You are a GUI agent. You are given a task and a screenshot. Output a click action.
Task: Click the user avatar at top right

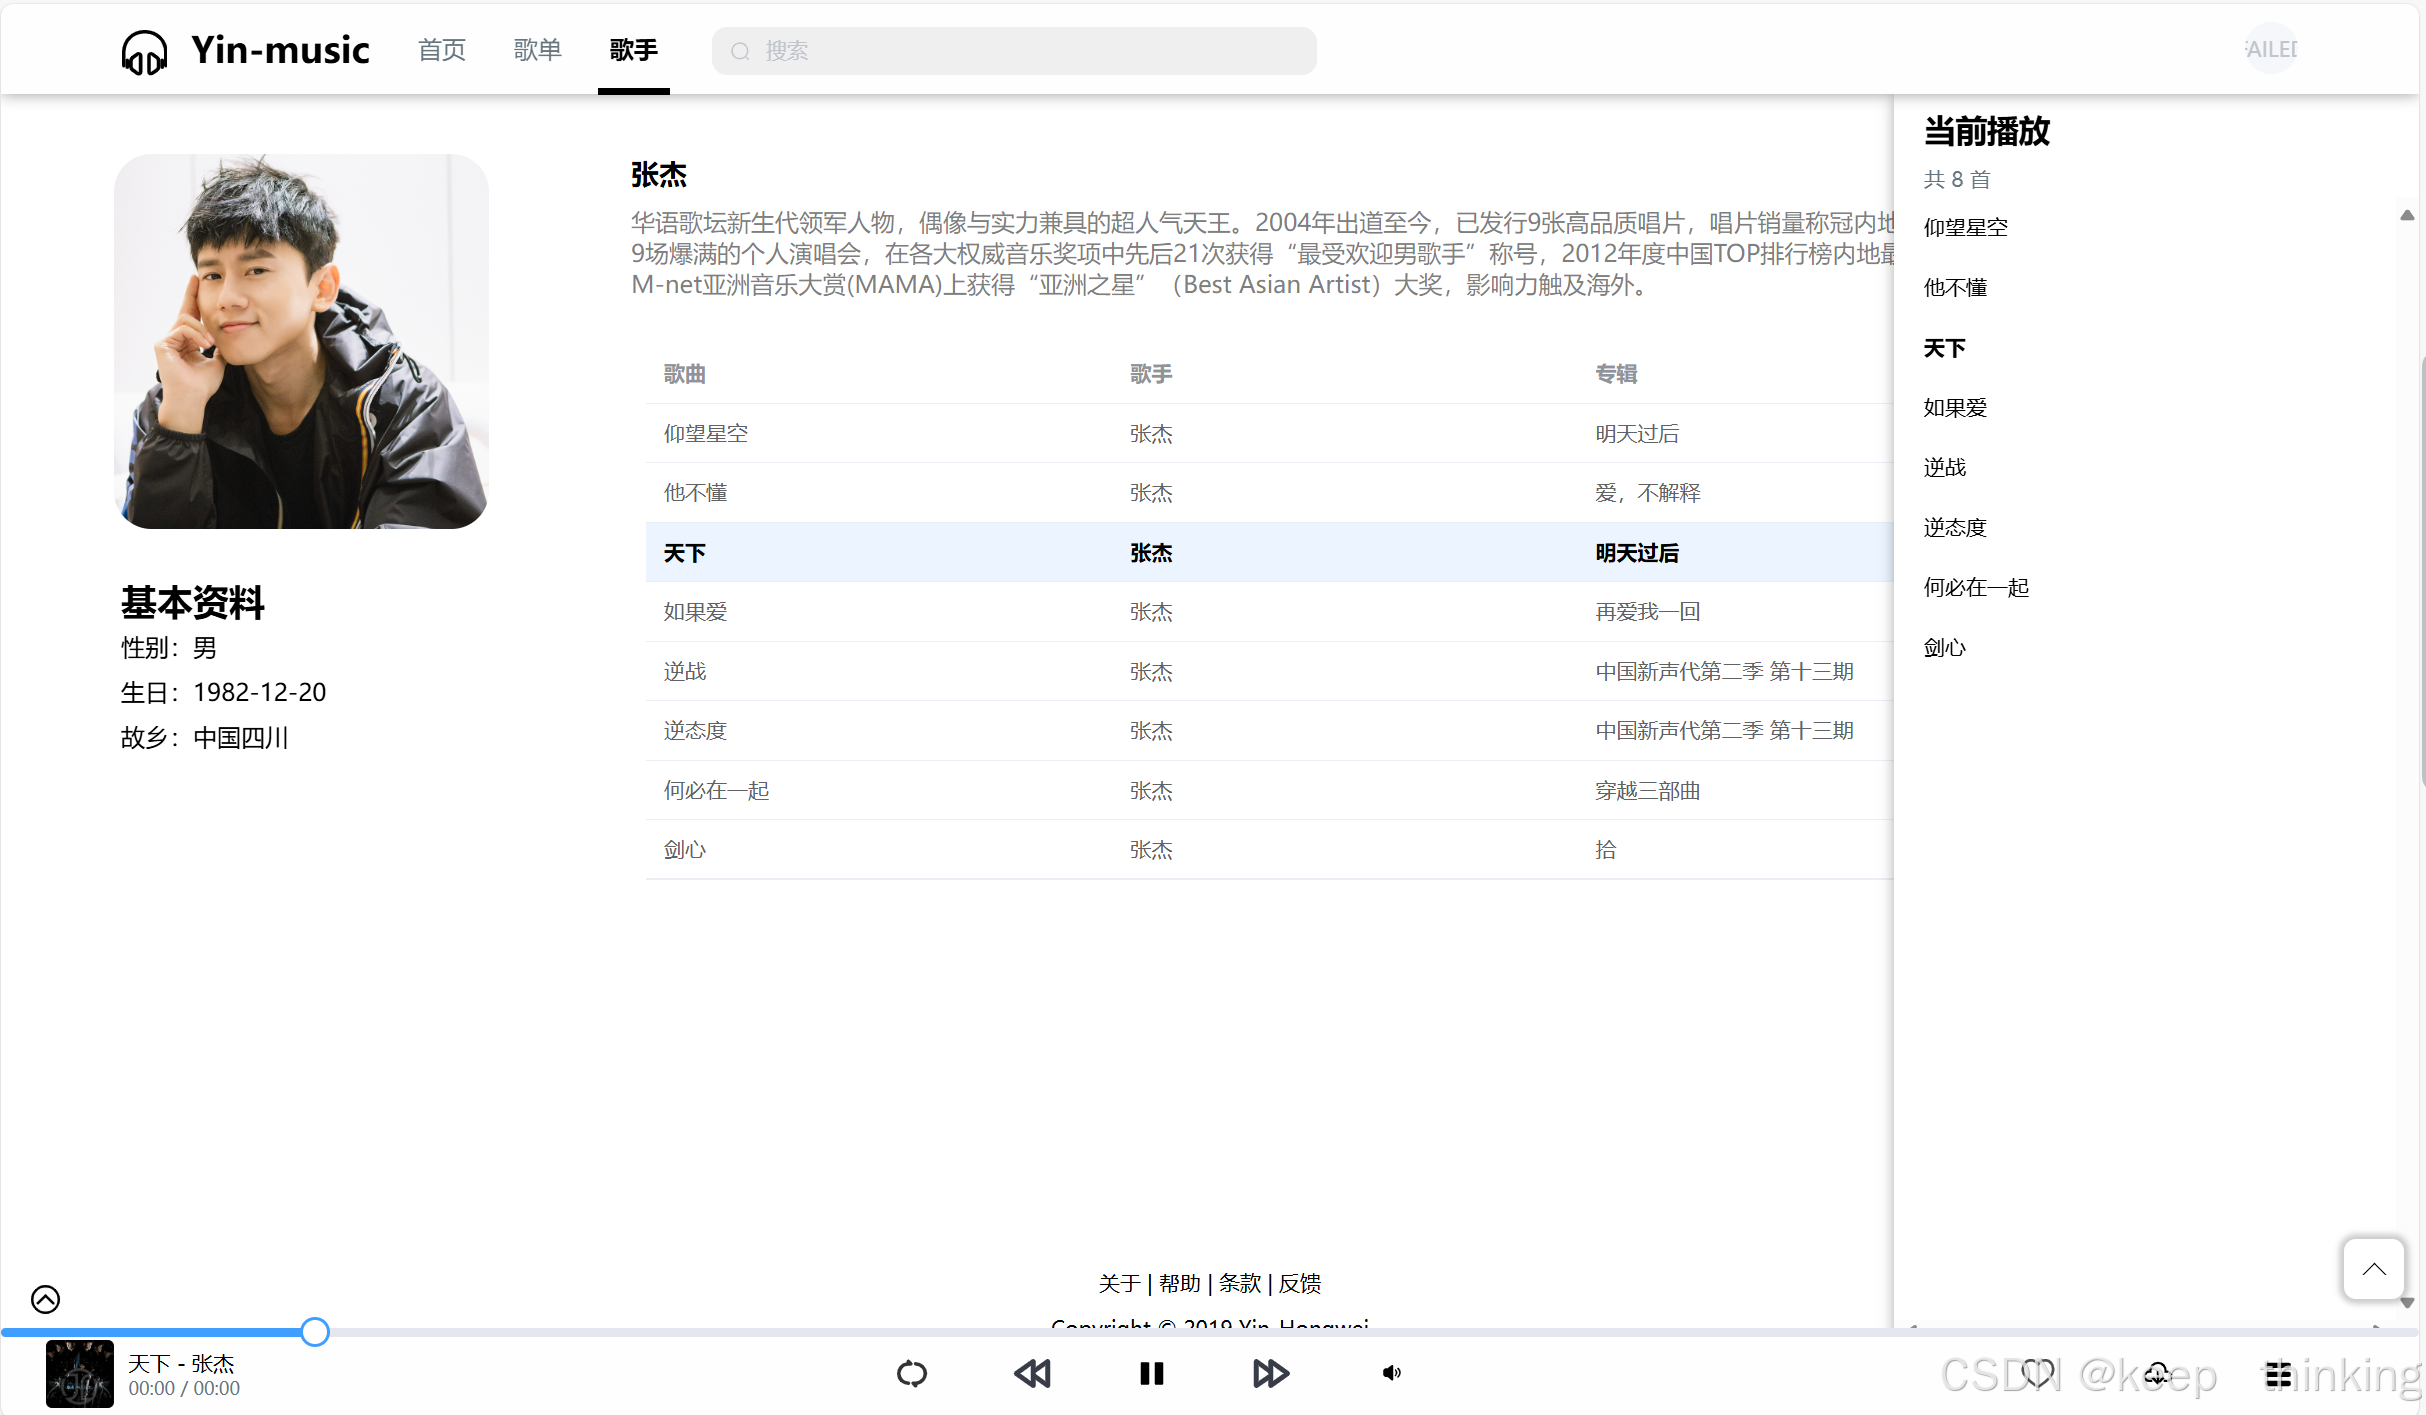2270,49
